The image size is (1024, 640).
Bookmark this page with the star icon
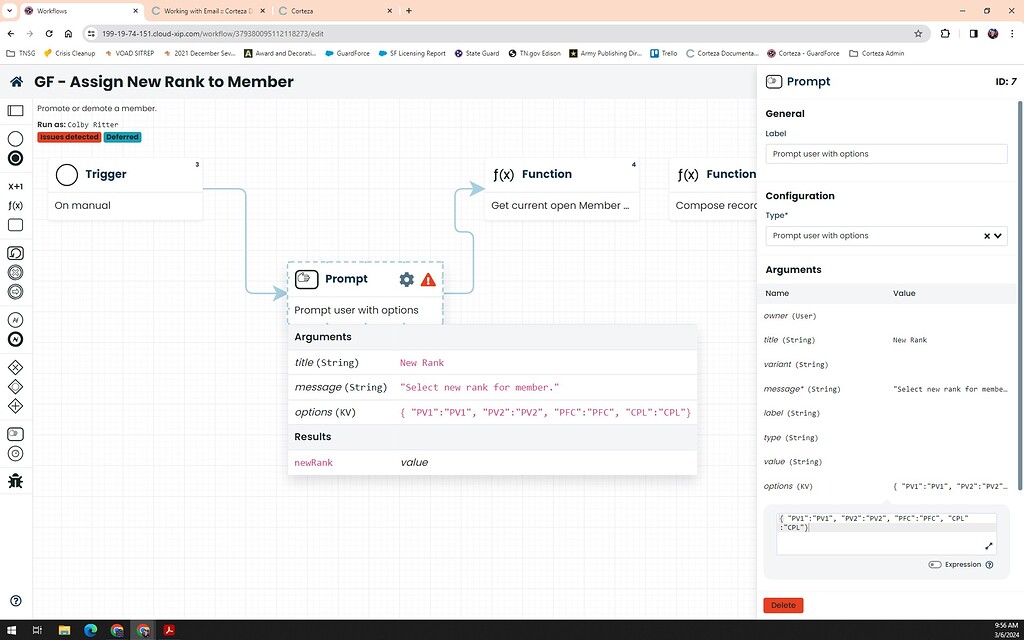(x=918, y=33)
